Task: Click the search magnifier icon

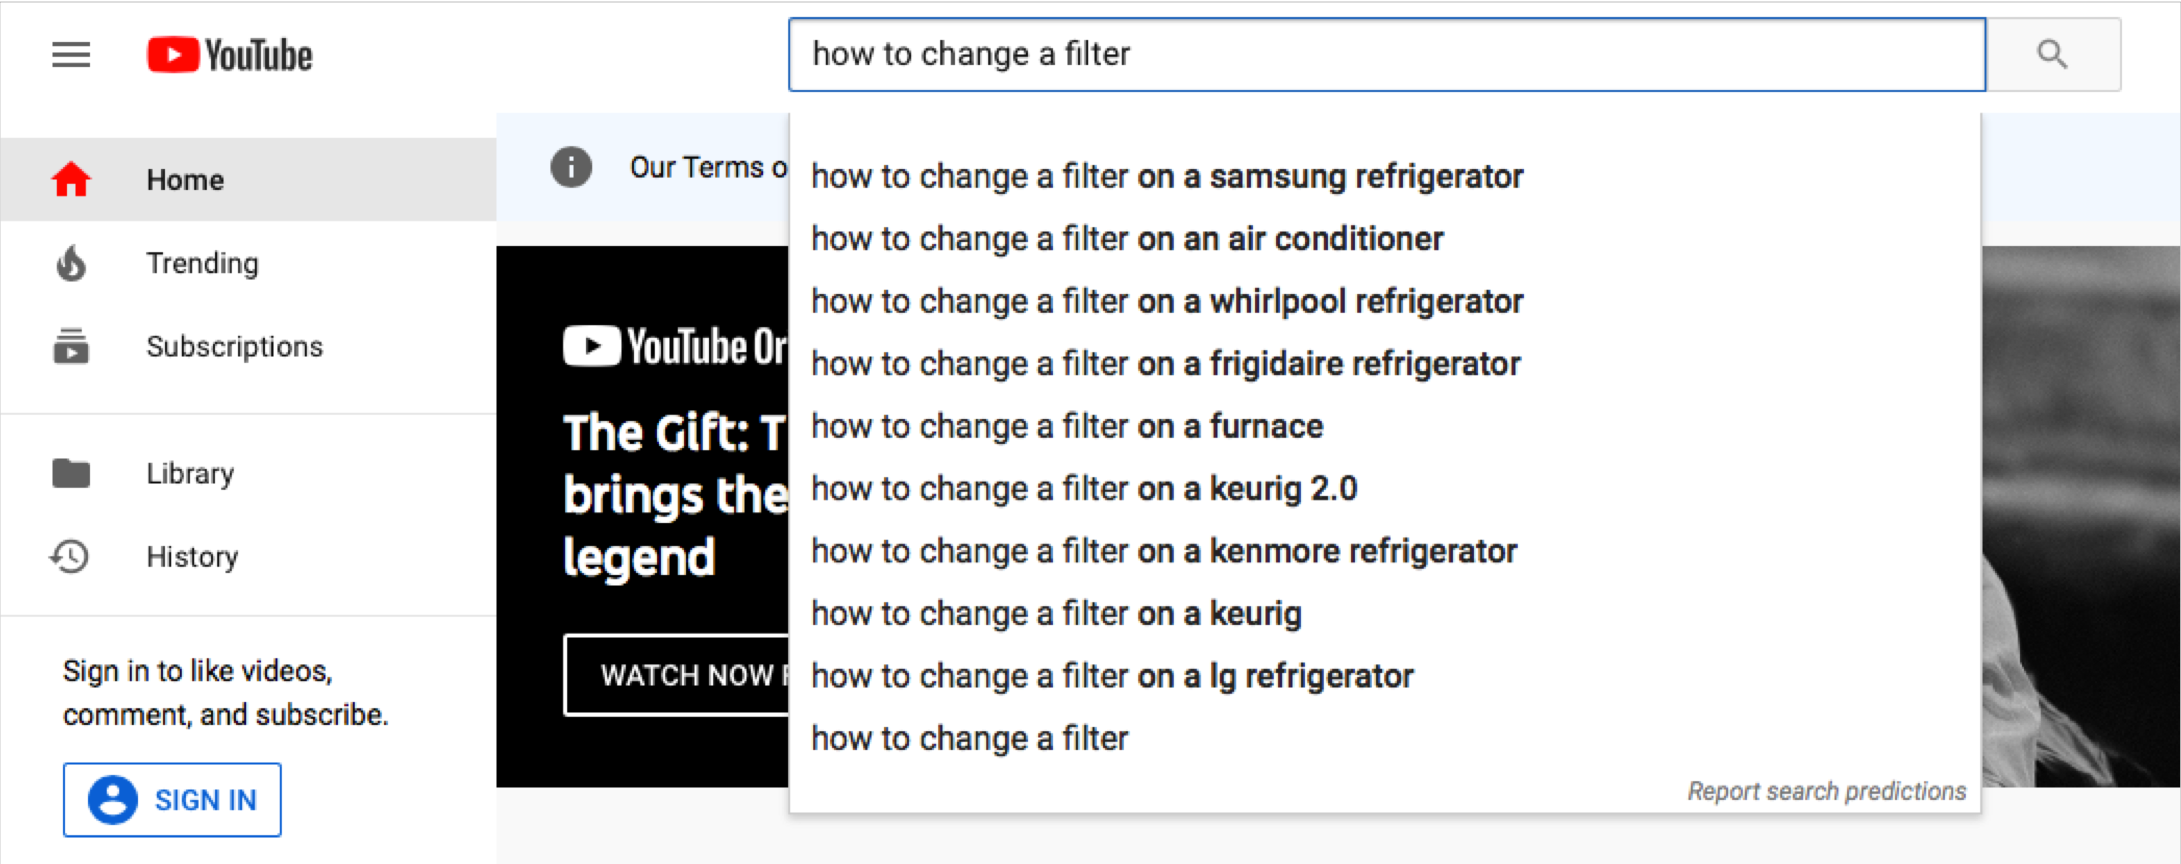Action: [x=2050, y=55]
